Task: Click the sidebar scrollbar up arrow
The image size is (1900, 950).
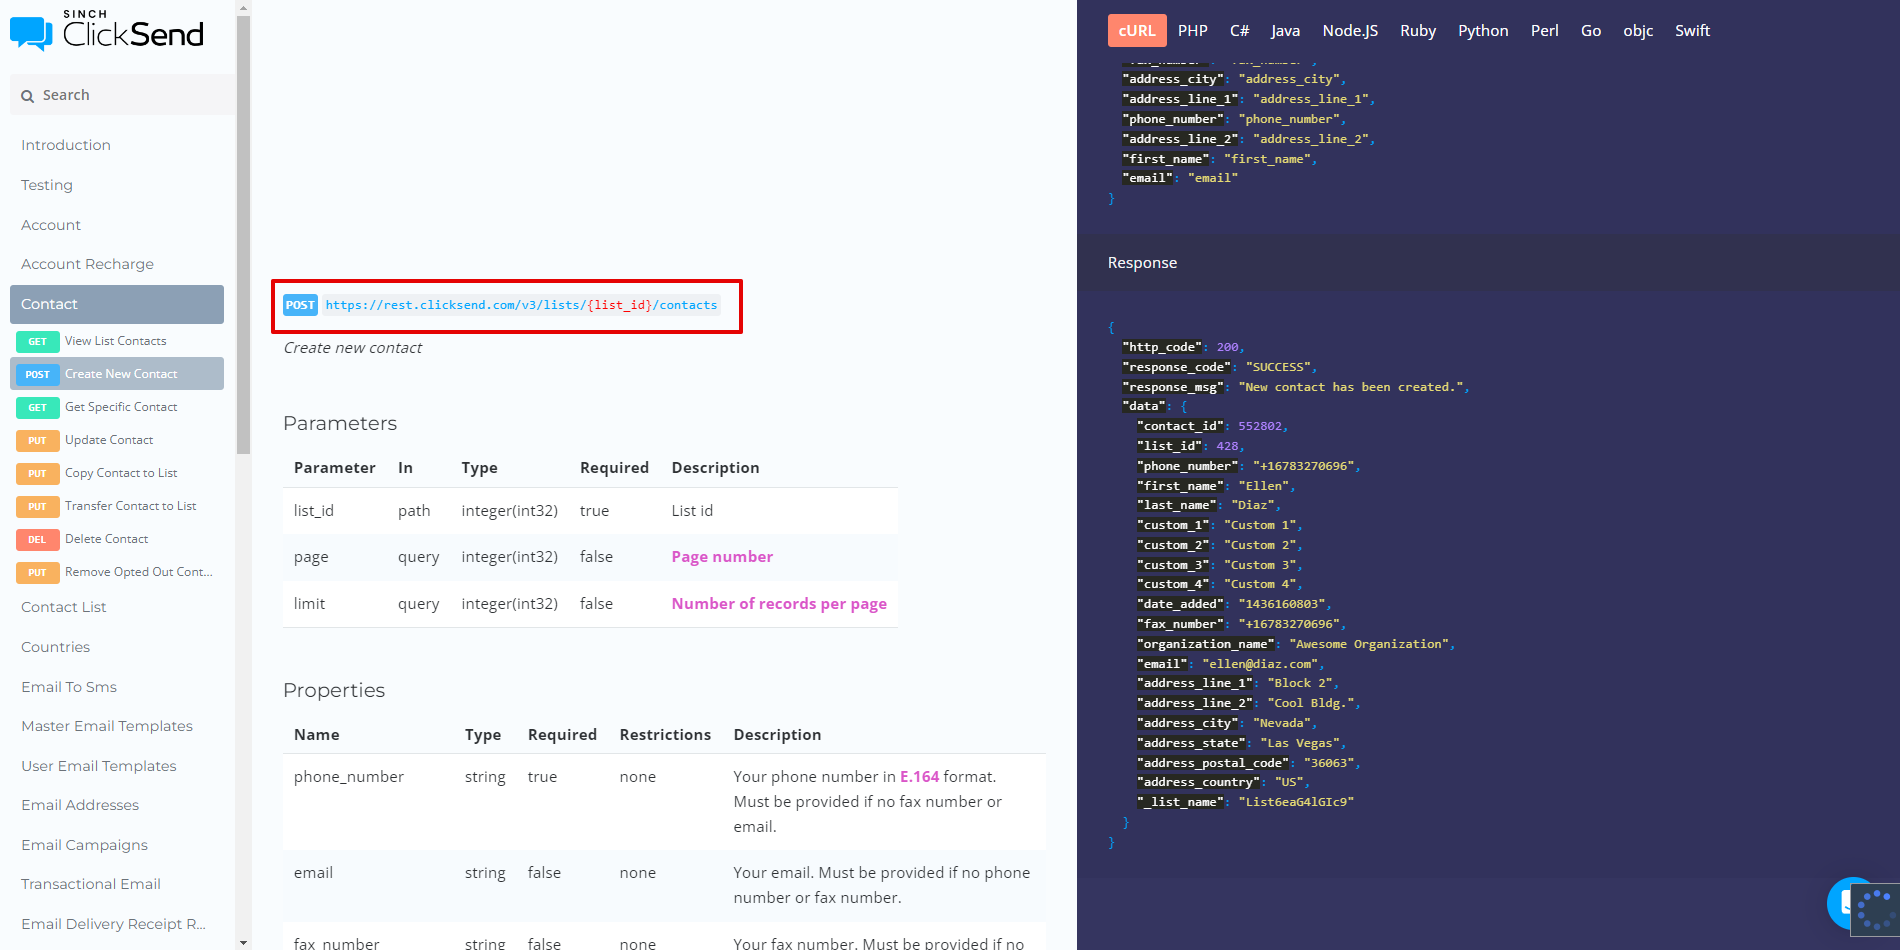Action: [243, 7]
